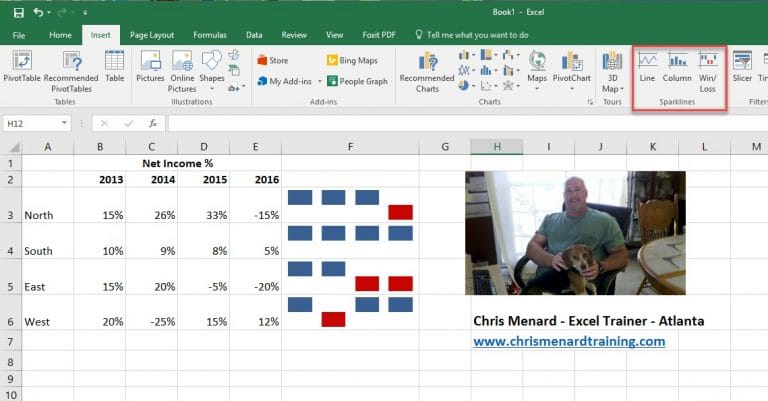This screenshot has height=401, width=768.
Task: Open Recommended Charts
Action: [x=427, y=71]
